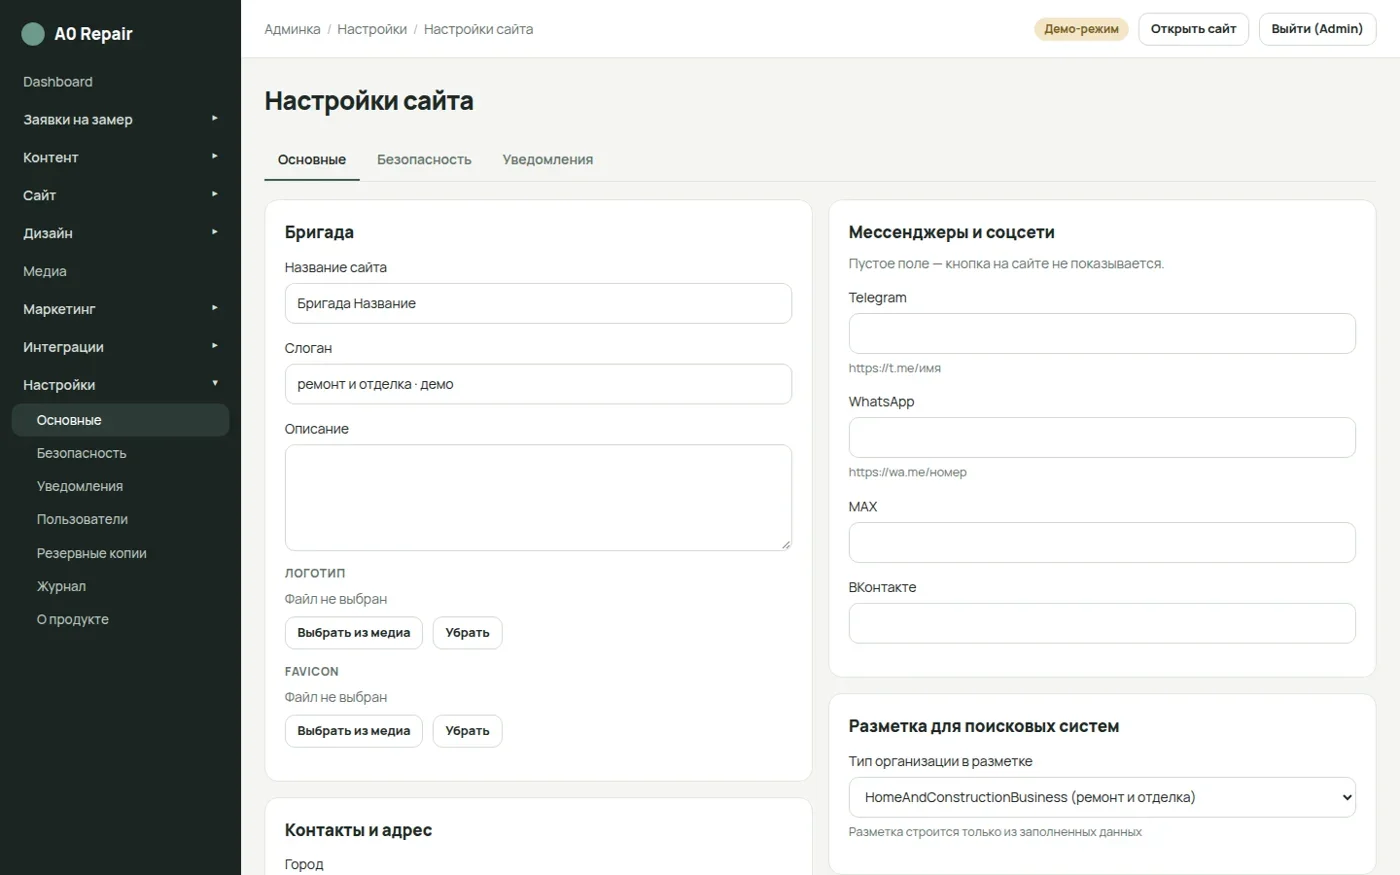Grab the Описание textarea resize handle
Viewport: 1400px width, 875px height.
(x=785, y=544)
